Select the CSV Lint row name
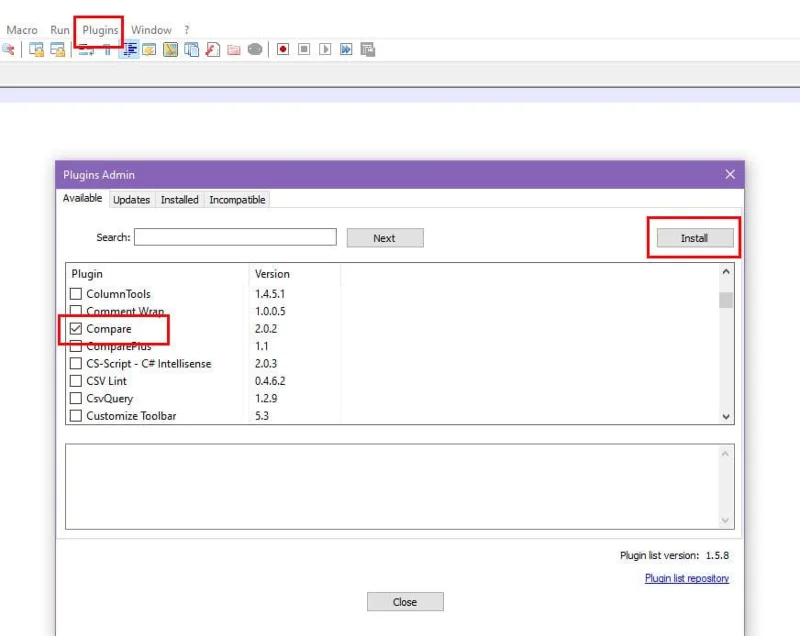Screen dimensions: 800x636 pos(107,380)
